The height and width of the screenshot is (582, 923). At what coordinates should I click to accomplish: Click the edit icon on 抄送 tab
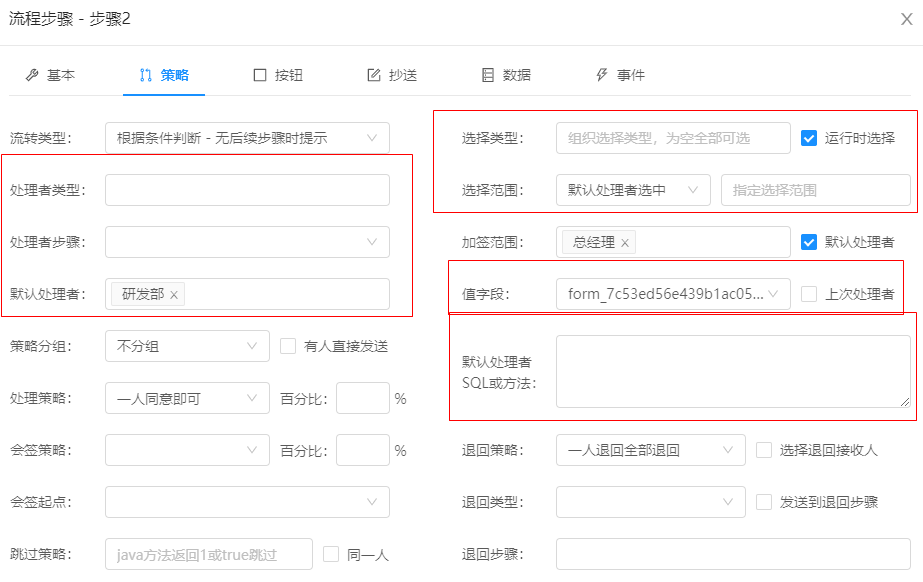374,75
